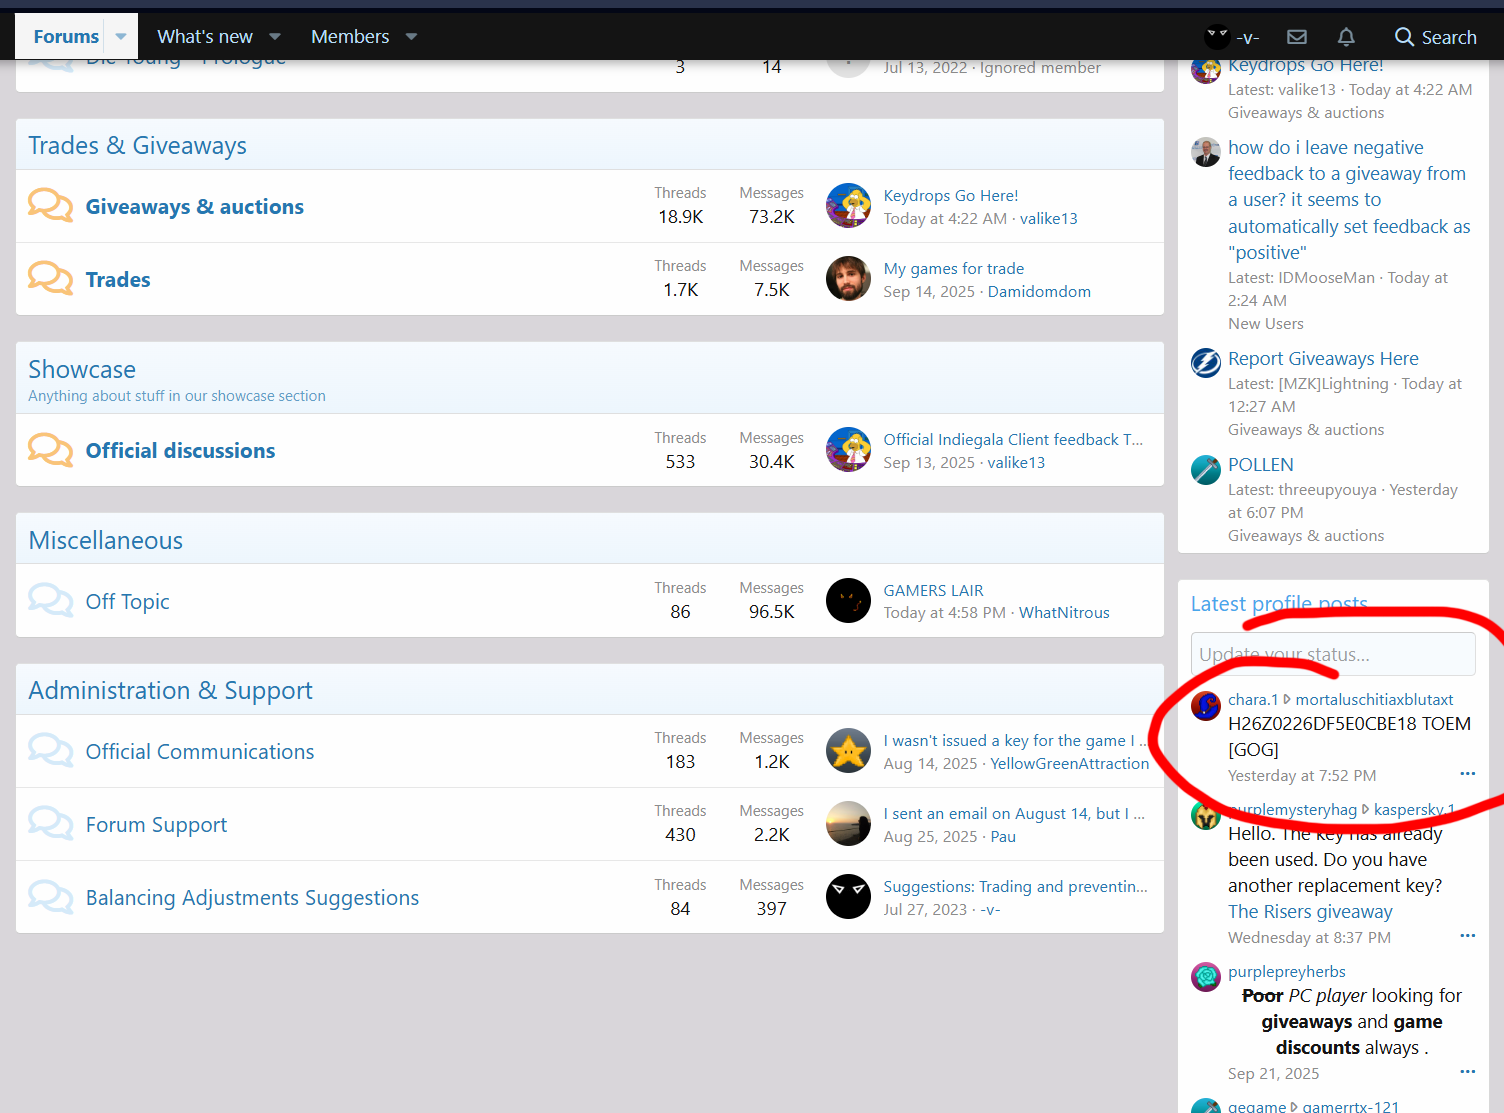Open the purplepreyherbs username link
Screen dimensions: 1504x1113
click(1286, 971)
